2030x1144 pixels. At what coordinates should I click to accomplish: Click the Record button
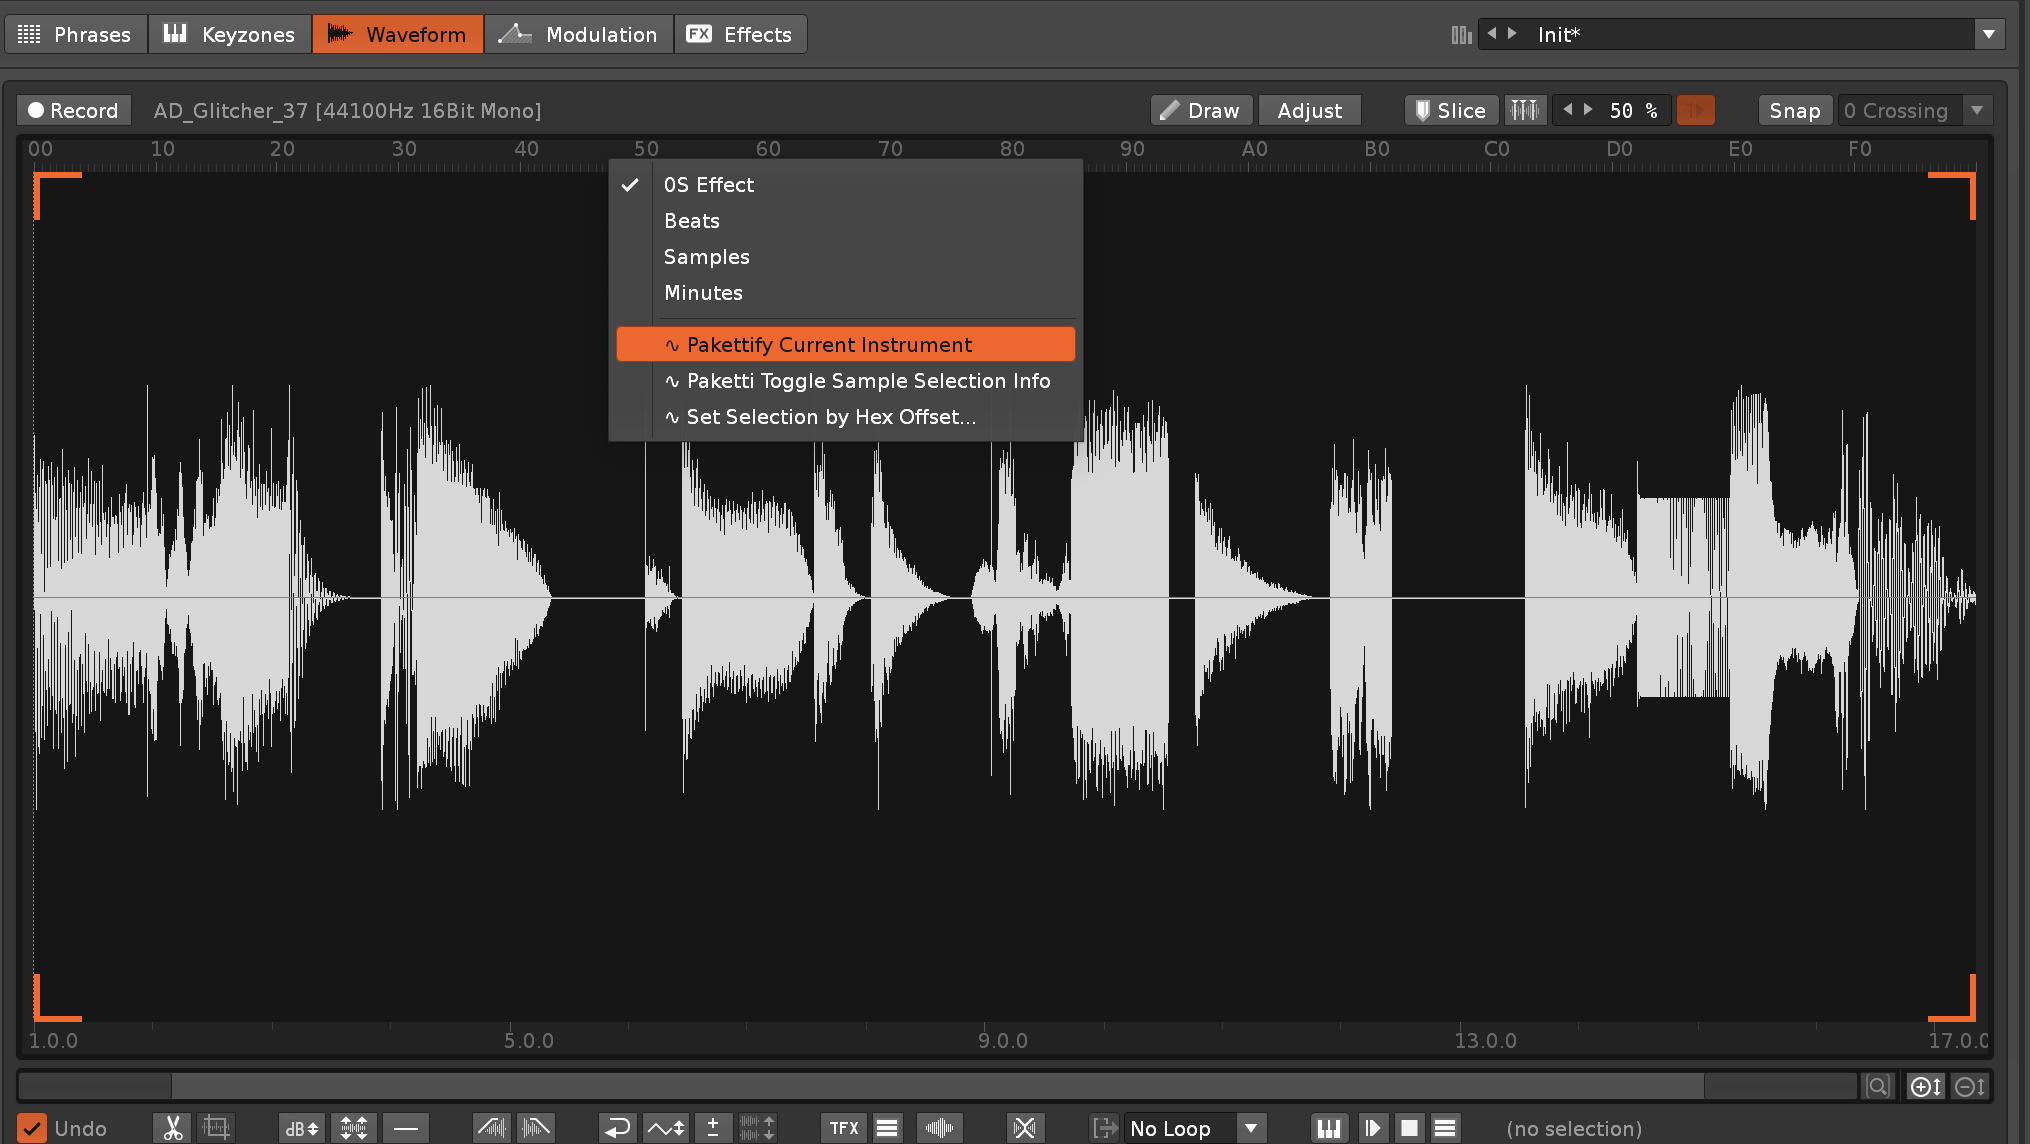tap(74, 110)
